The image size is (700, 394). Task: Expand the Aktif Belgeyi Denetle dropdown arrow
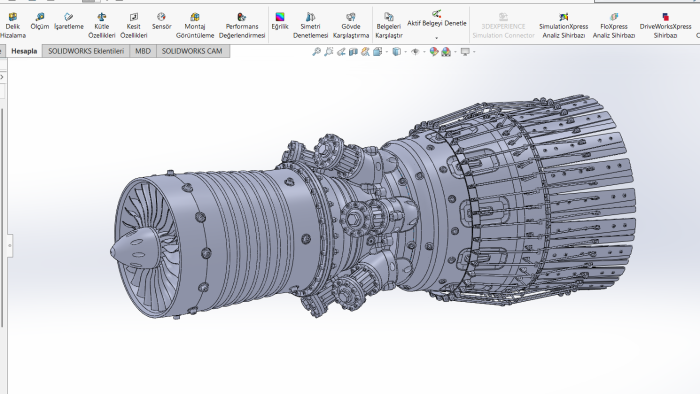click(x=437, y=38)
